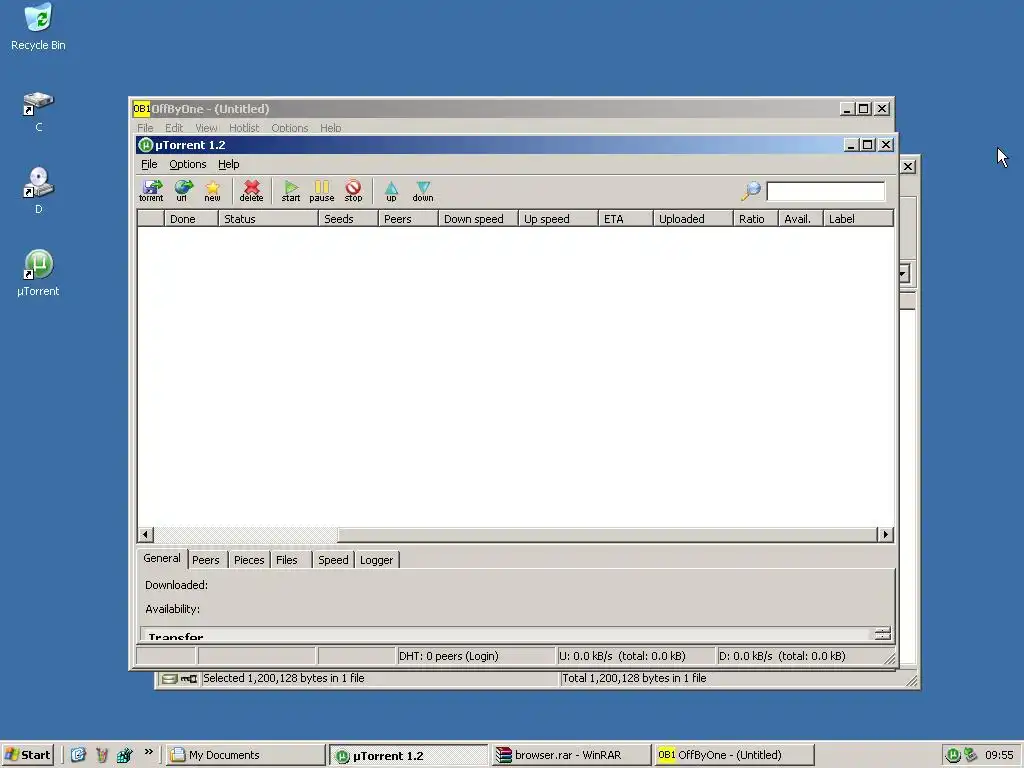Sort by the ETA column header

pos(626,219)
